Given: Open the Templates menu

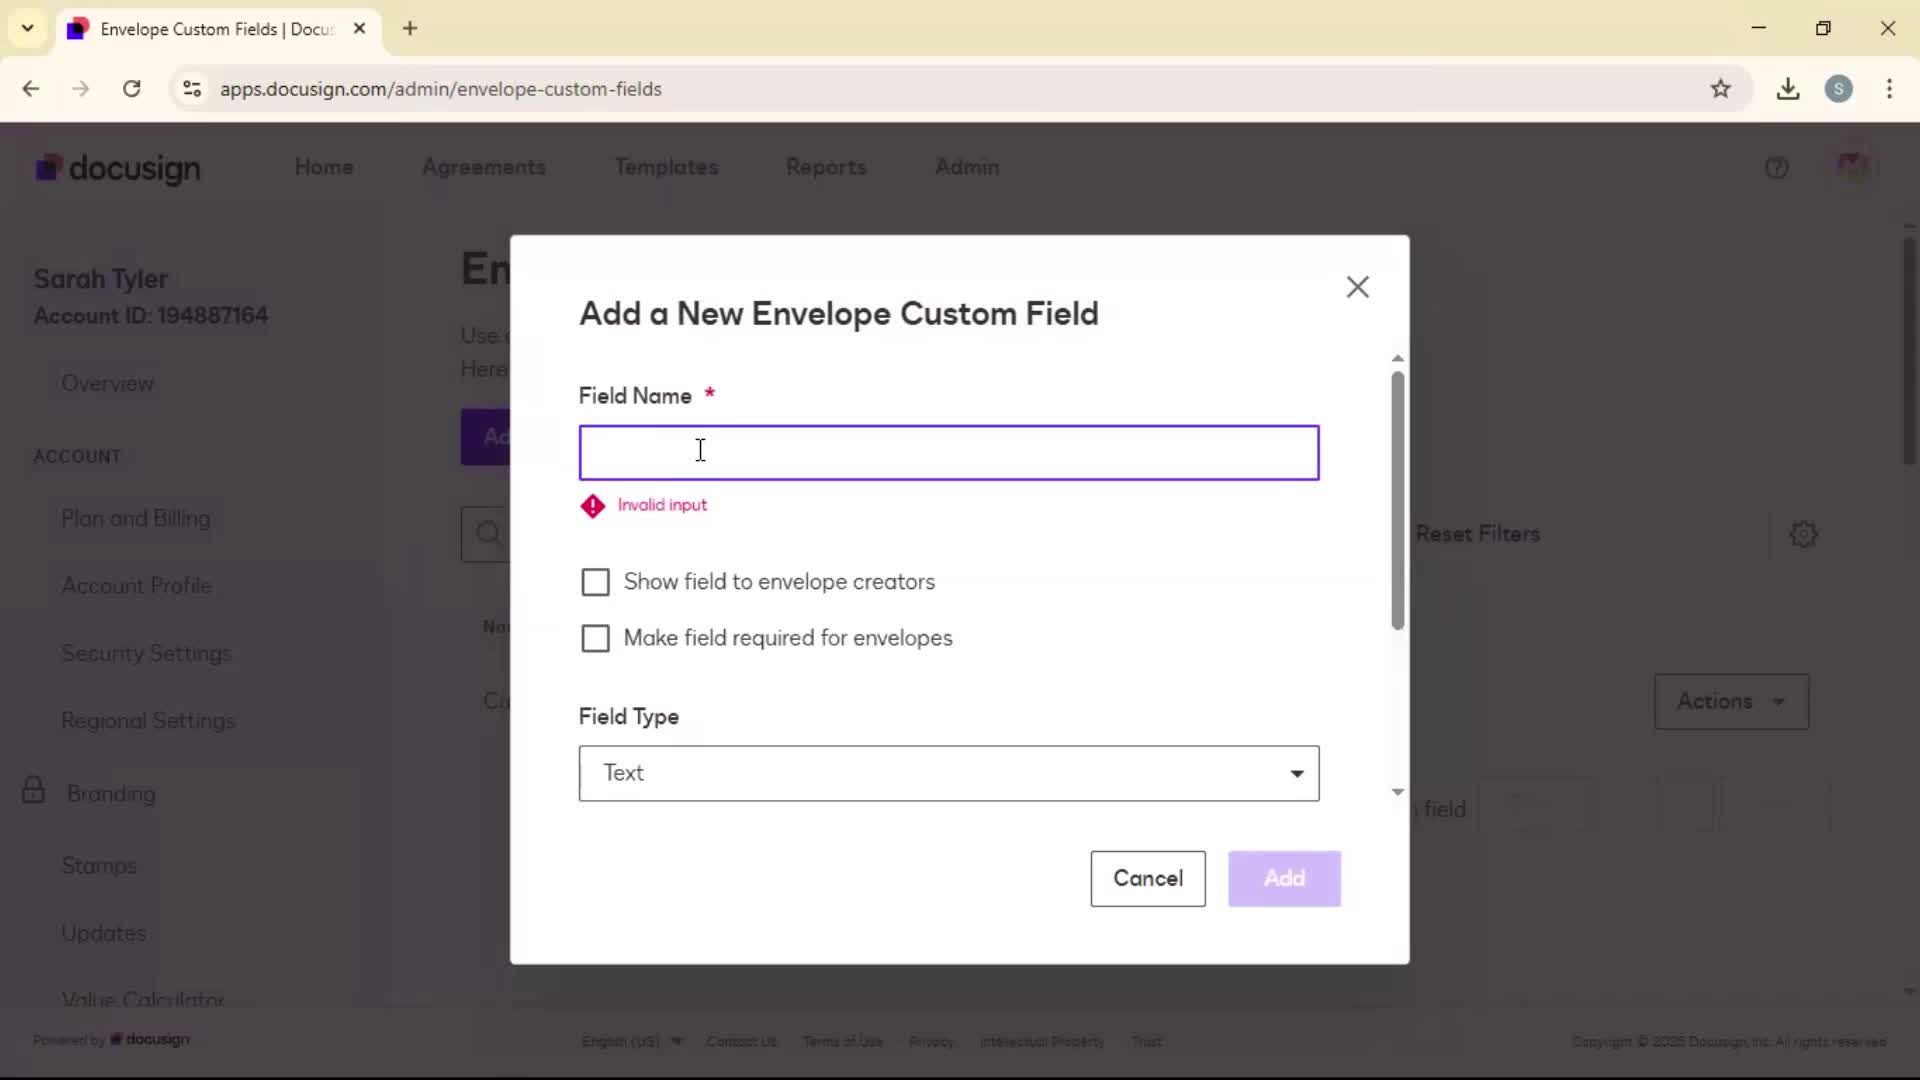Looking at the screenshot, I should tap(667, 167).
